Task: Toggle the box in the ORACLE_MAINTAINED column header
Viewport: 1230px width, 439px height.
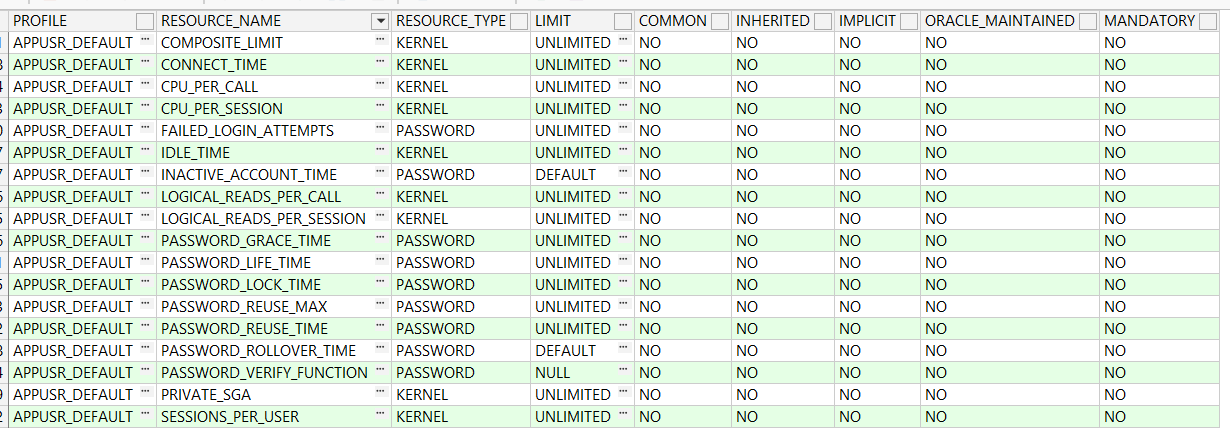Action: 1087,21
